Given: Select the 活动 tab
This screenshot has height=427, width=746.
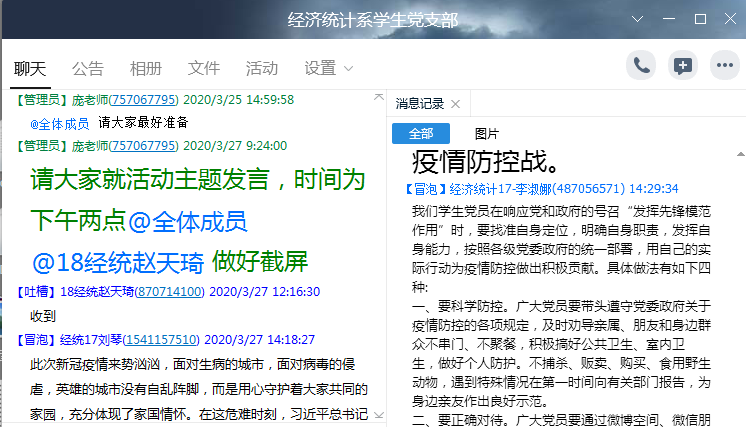Looking at the screenshot, I should (x=262, y=68).
